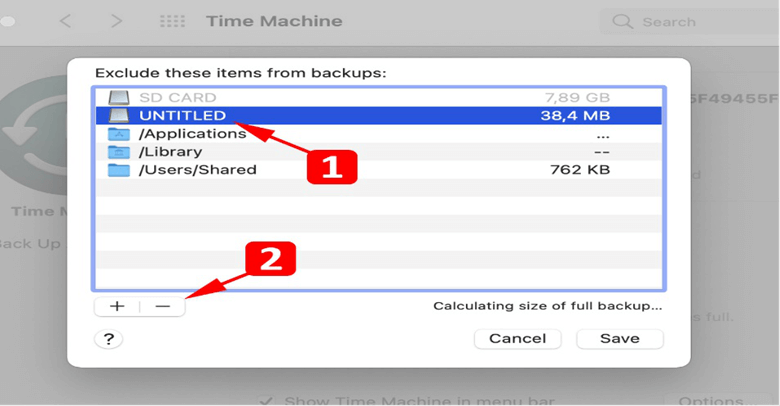
Task: Select the /Library list entry
Action: point(379,152)
